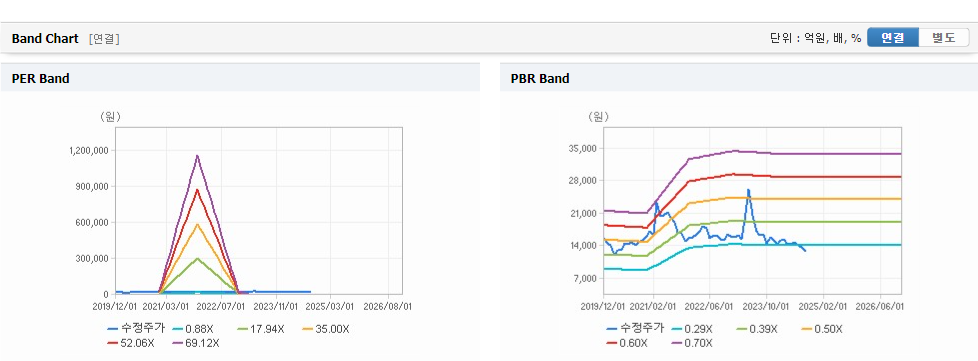Viewport: 978px width, 361px height.
Task: Toggle 0.60X legend series
Action: click(627, 343)
